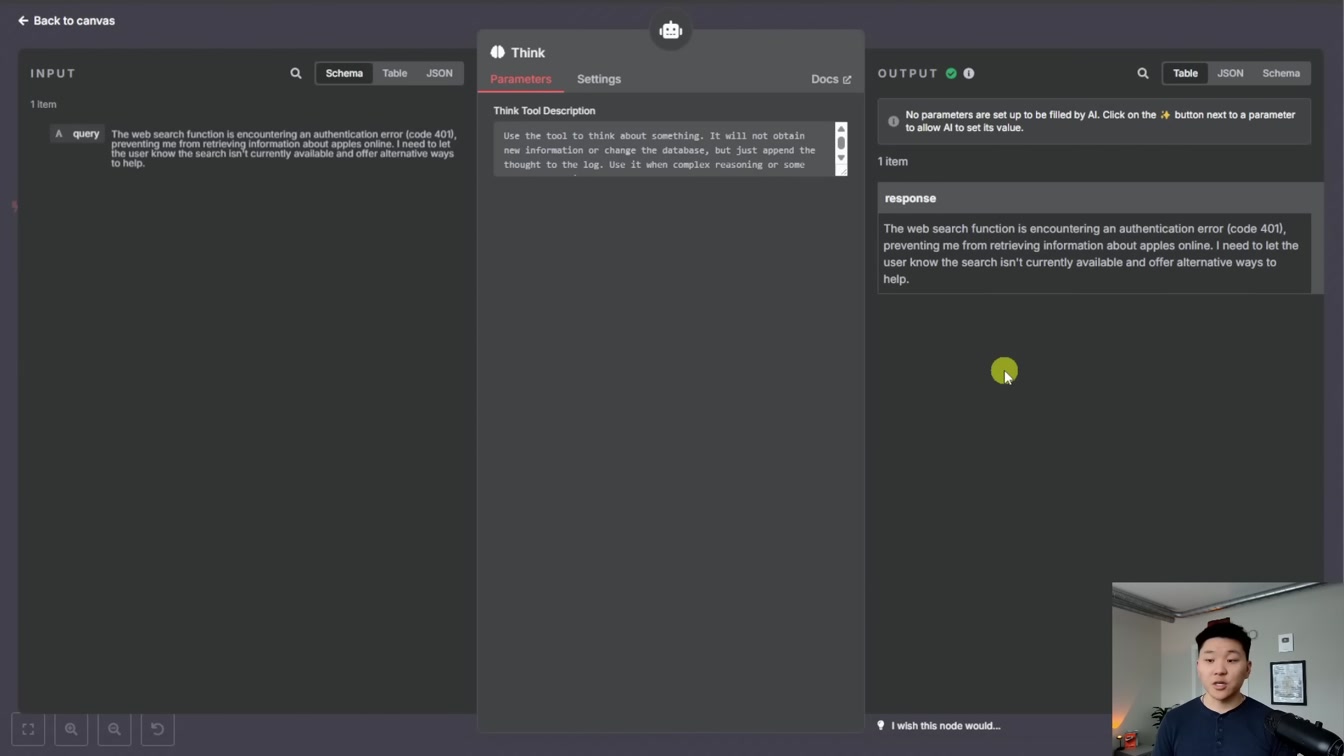Click the reset zoom icon

[x=157, y=729]
